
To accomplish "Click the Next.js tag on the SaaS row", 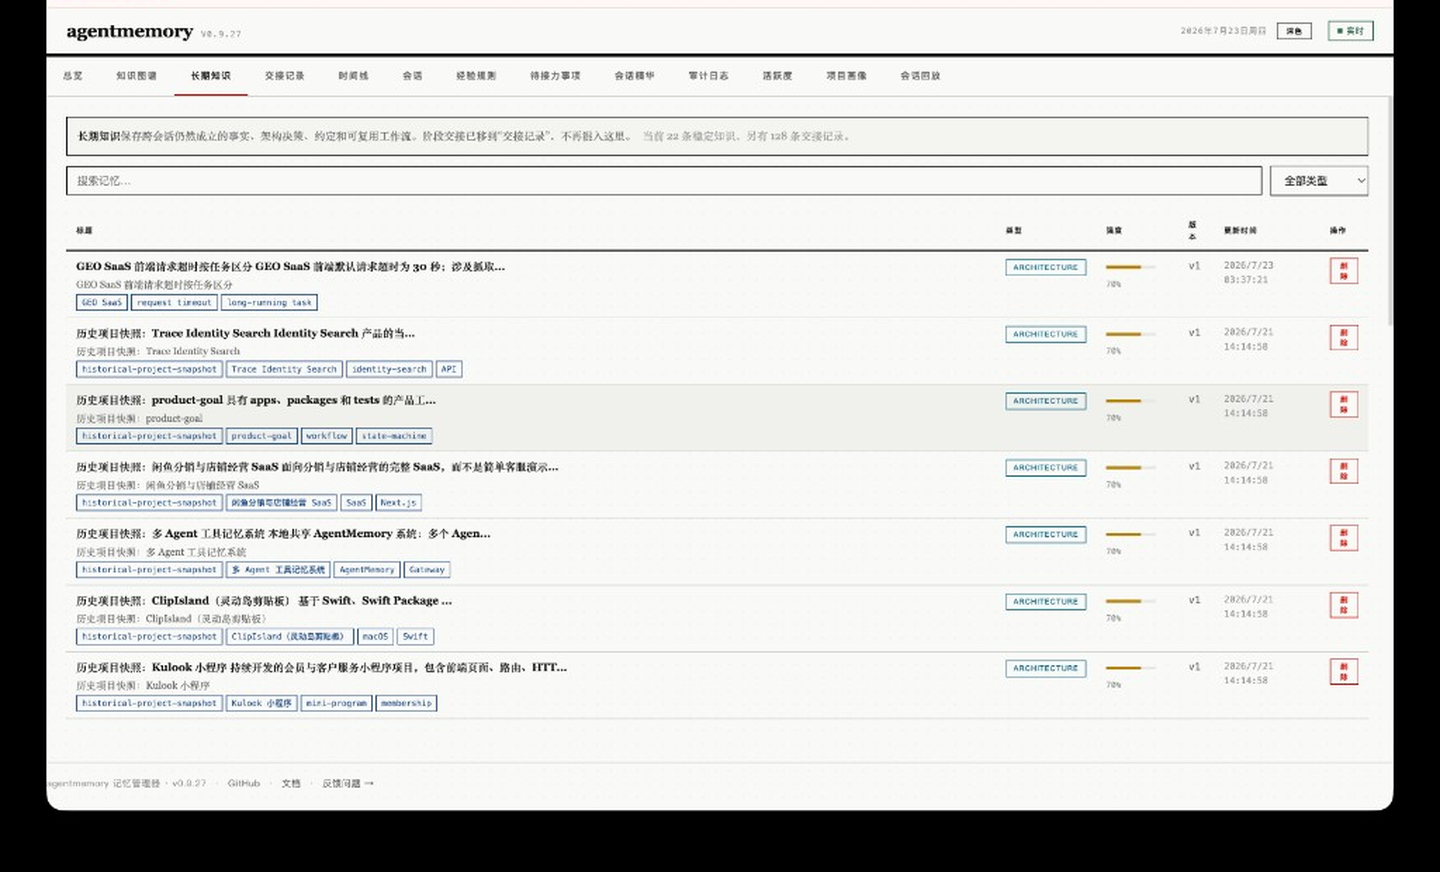I will tap(398, 502).
